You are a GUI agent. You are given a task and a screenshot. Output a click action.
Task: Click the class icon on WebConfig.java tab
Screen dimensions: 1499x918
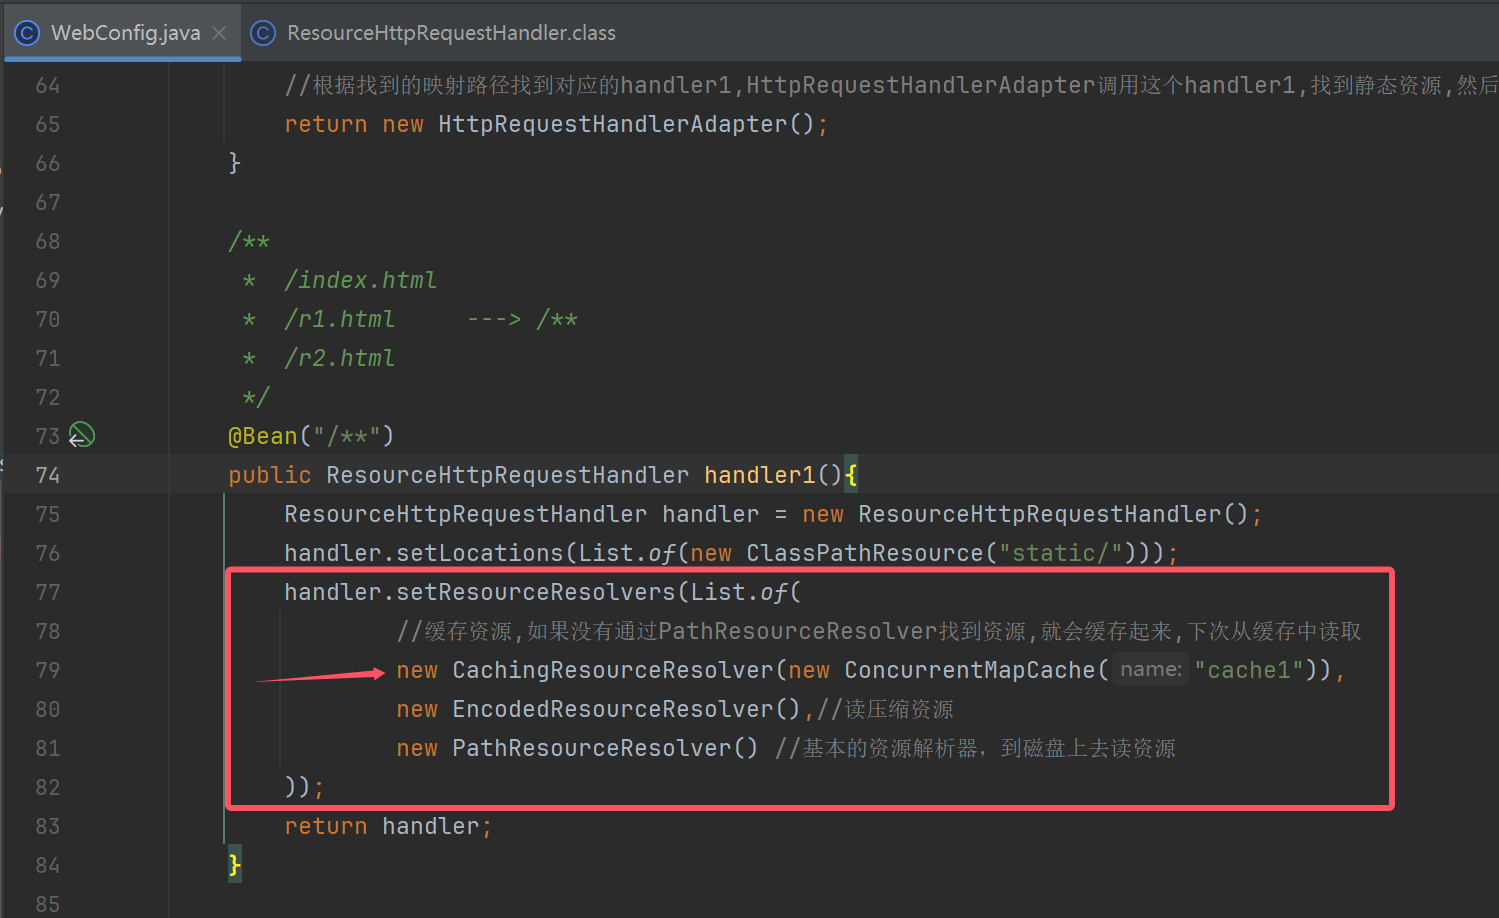(x=27, y=33)
